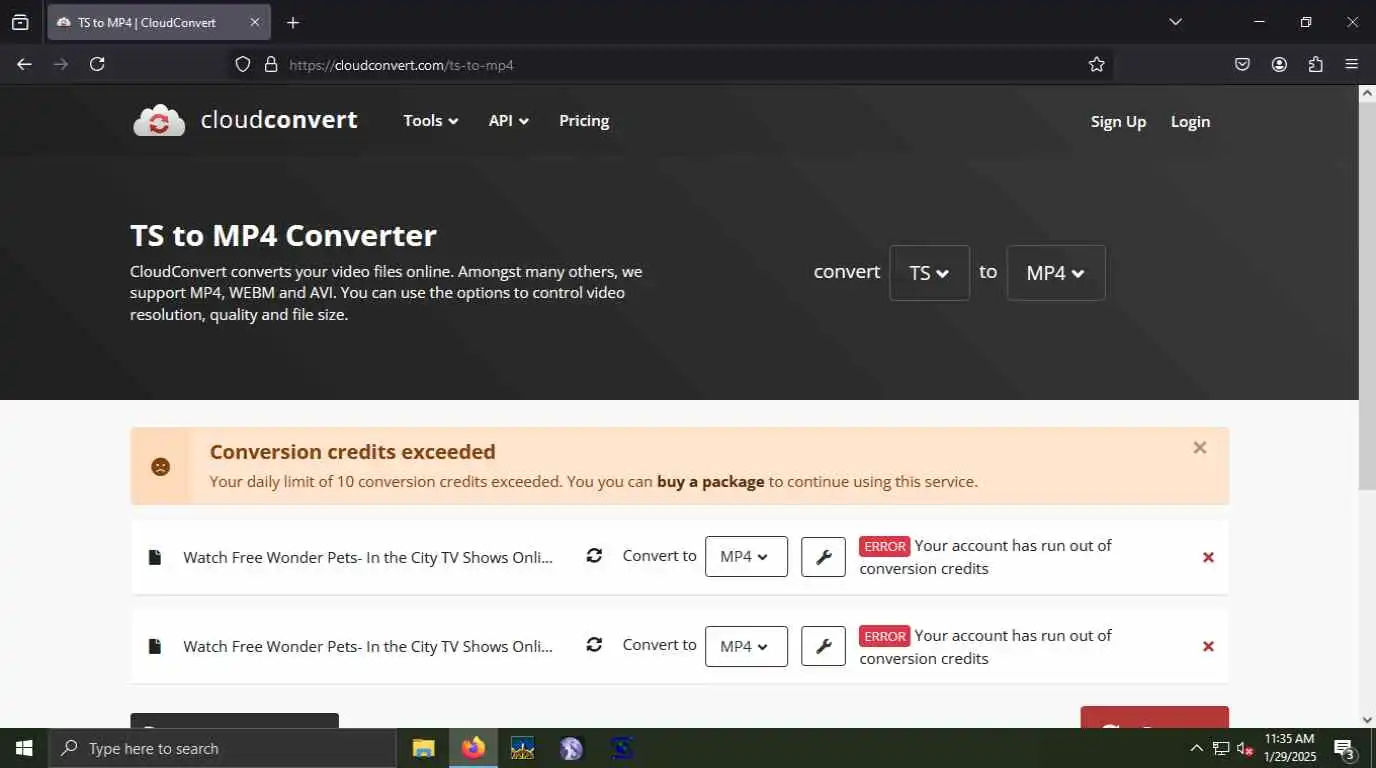The width and height of the screenshot is (1376, 768).
Task: Click the taskbar search box
Action: pos(222,748)
